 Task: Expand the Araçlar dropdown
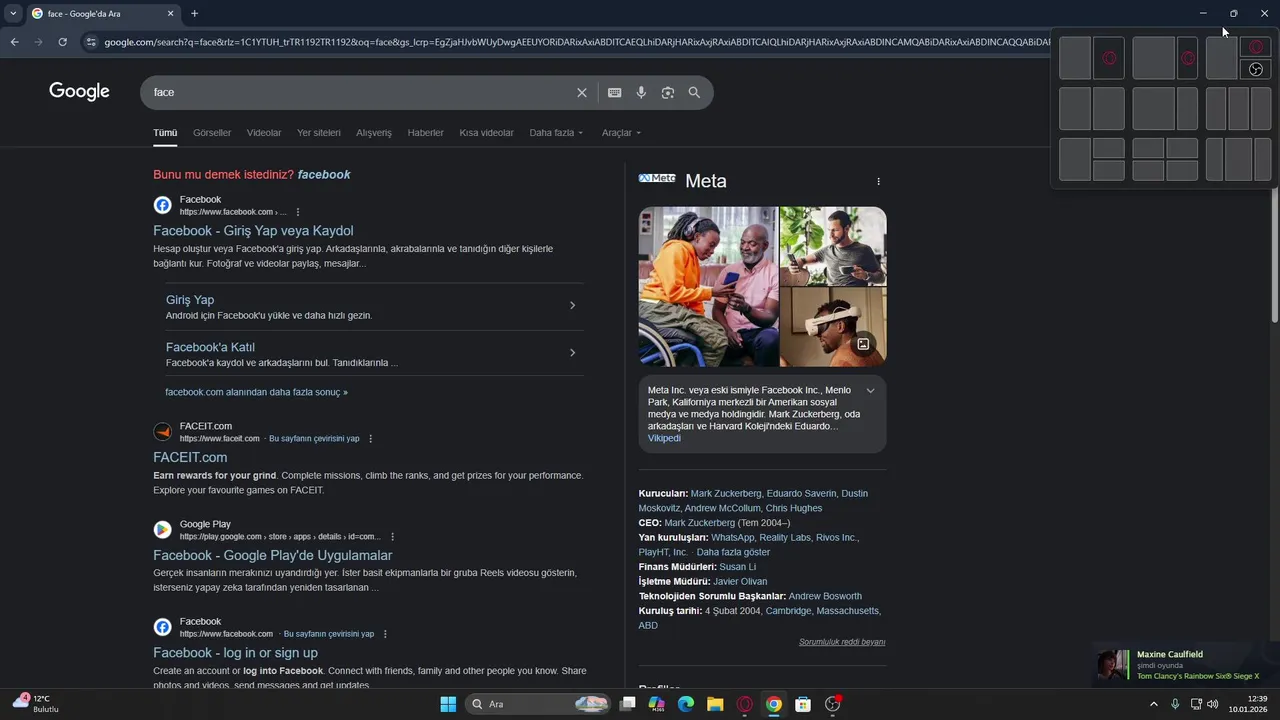point(621,132)
